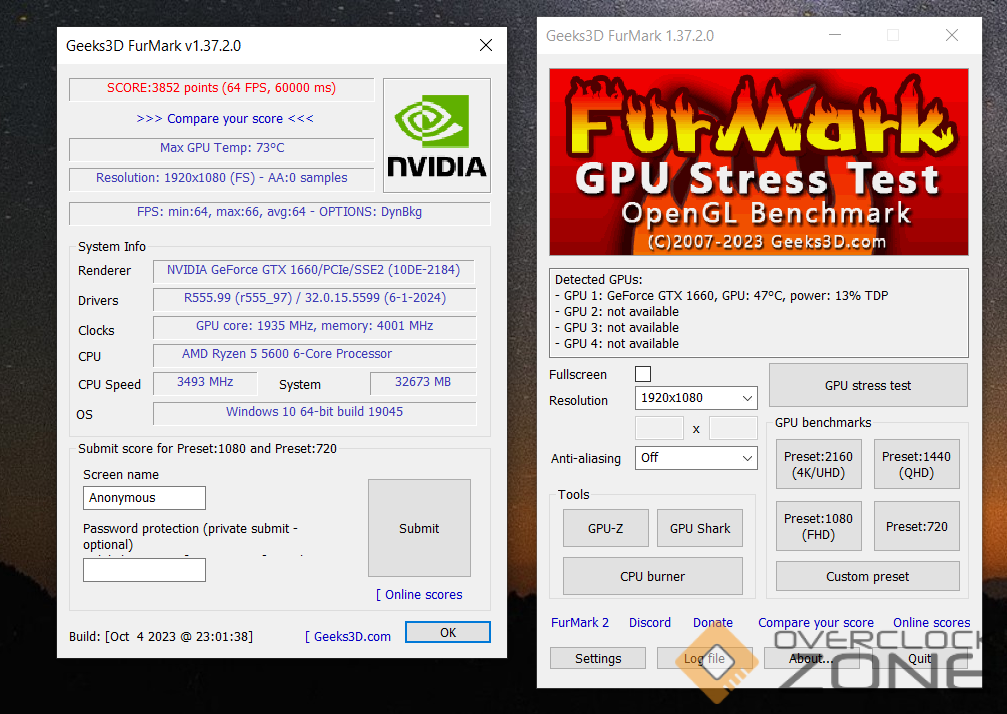Open the Resolution dropdown
The height and width of the screenshot is (714, 1007).
[x=696, y=398]
